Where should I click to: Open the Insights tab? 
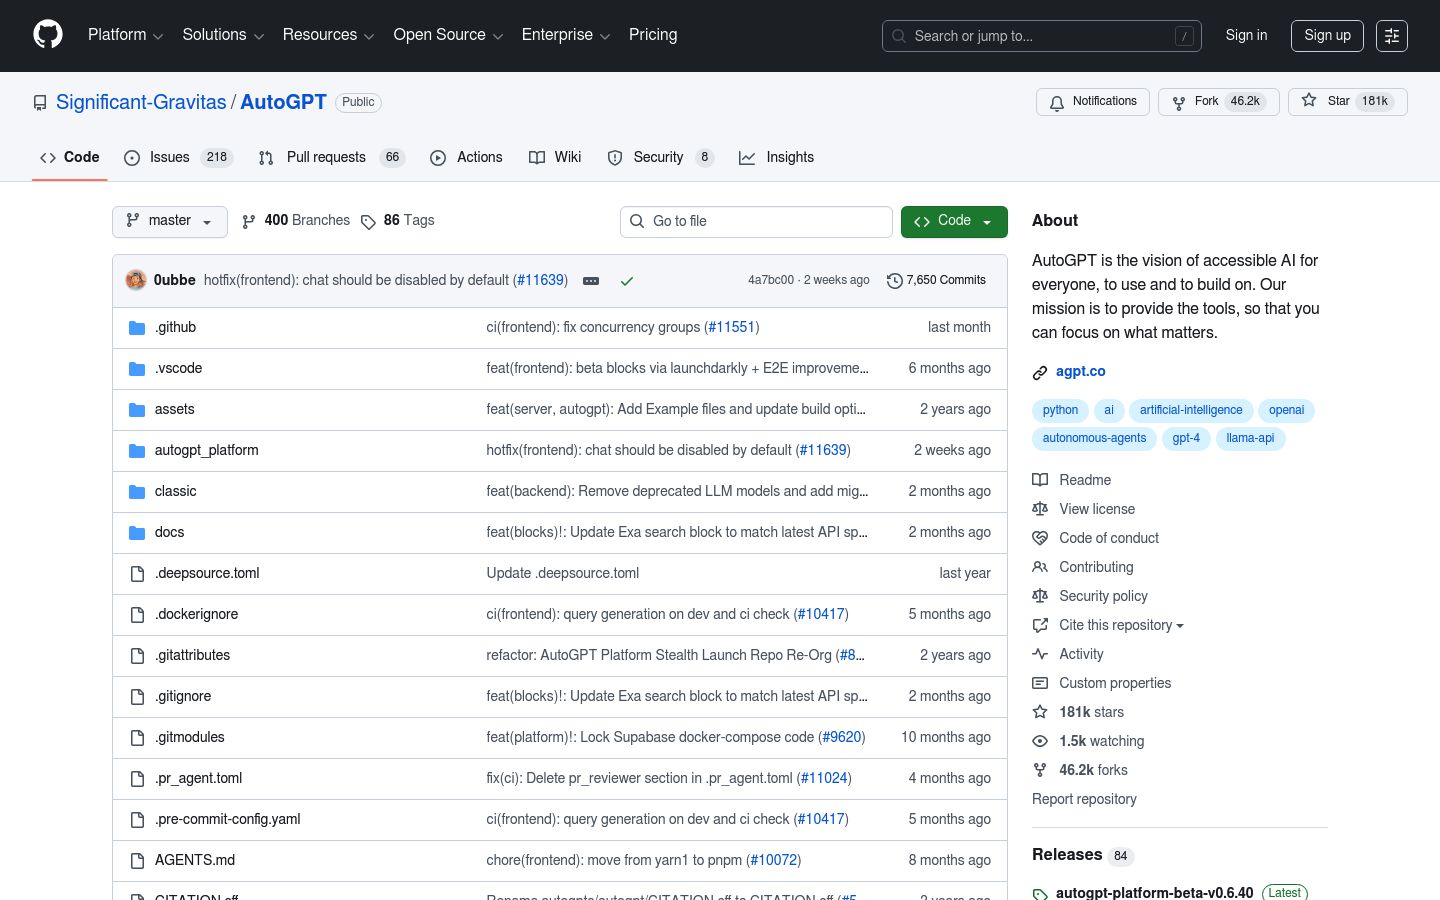(776, 157)
